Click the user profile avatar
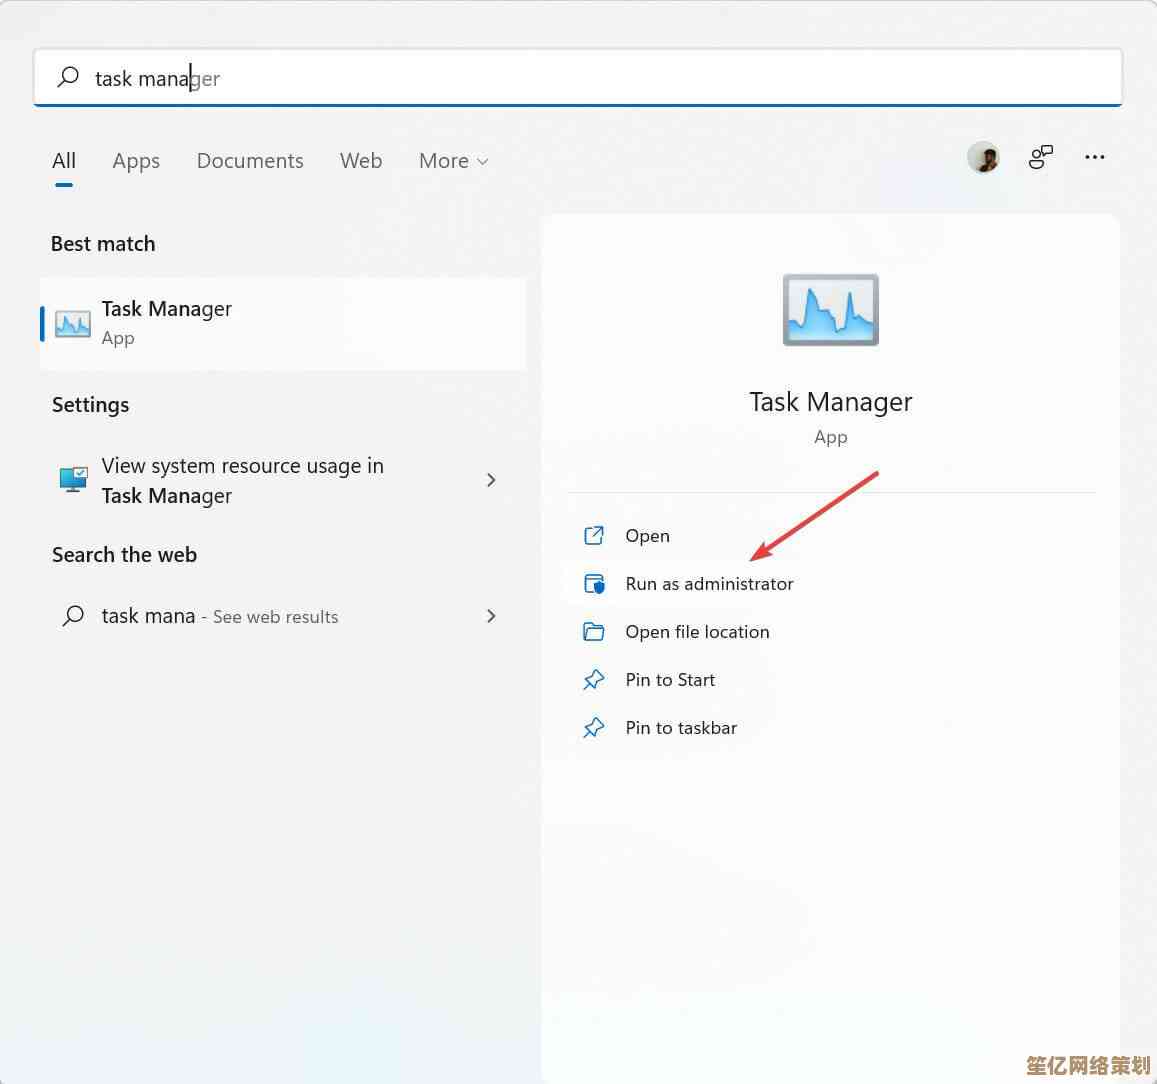Image resolution: width=1157 pixels, height=1084 pixels. [983, 157]
